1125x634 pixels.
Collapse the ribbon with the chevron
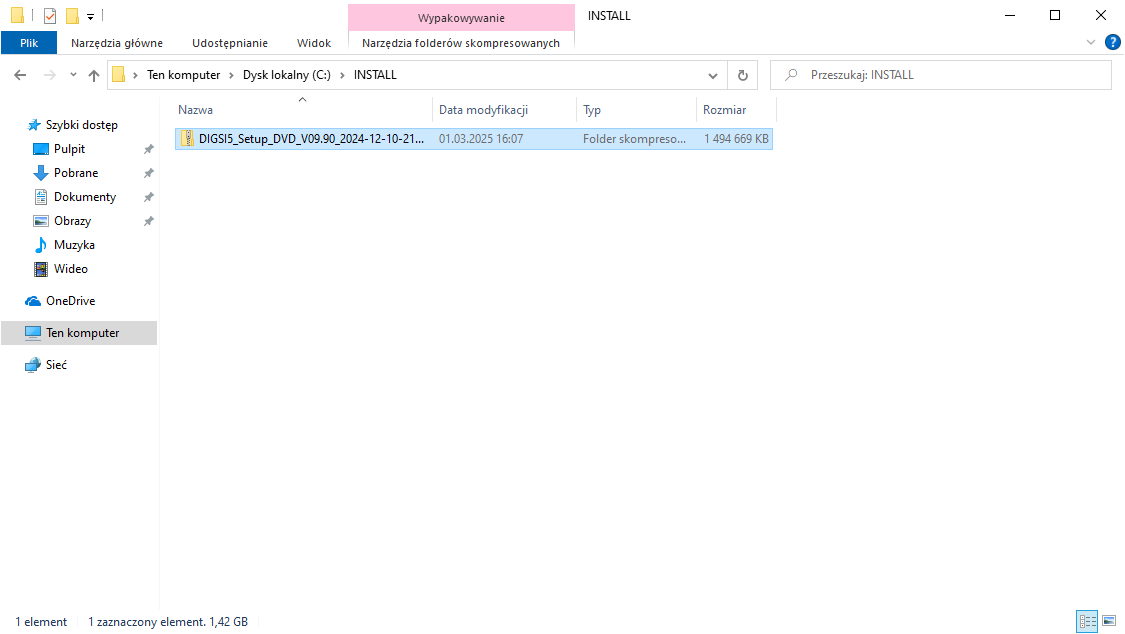point(1091,42)
